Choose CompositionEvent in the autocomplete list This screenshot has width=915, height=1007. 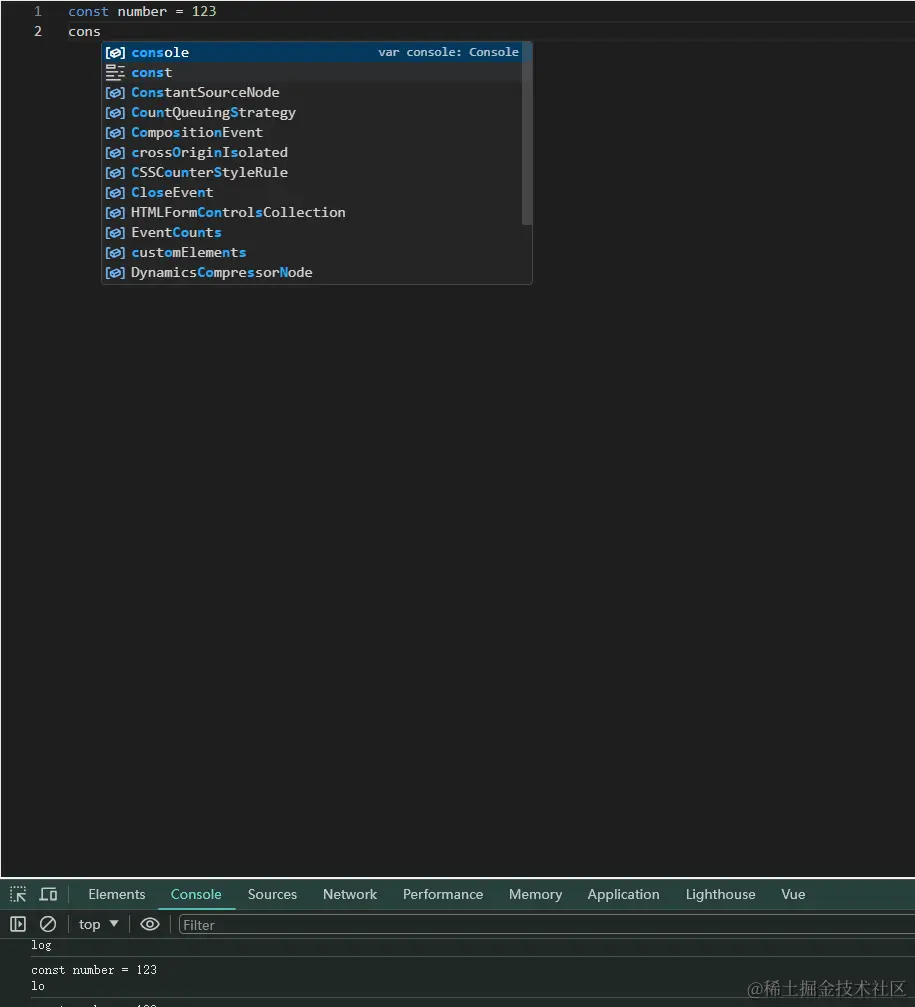(313, 132)
